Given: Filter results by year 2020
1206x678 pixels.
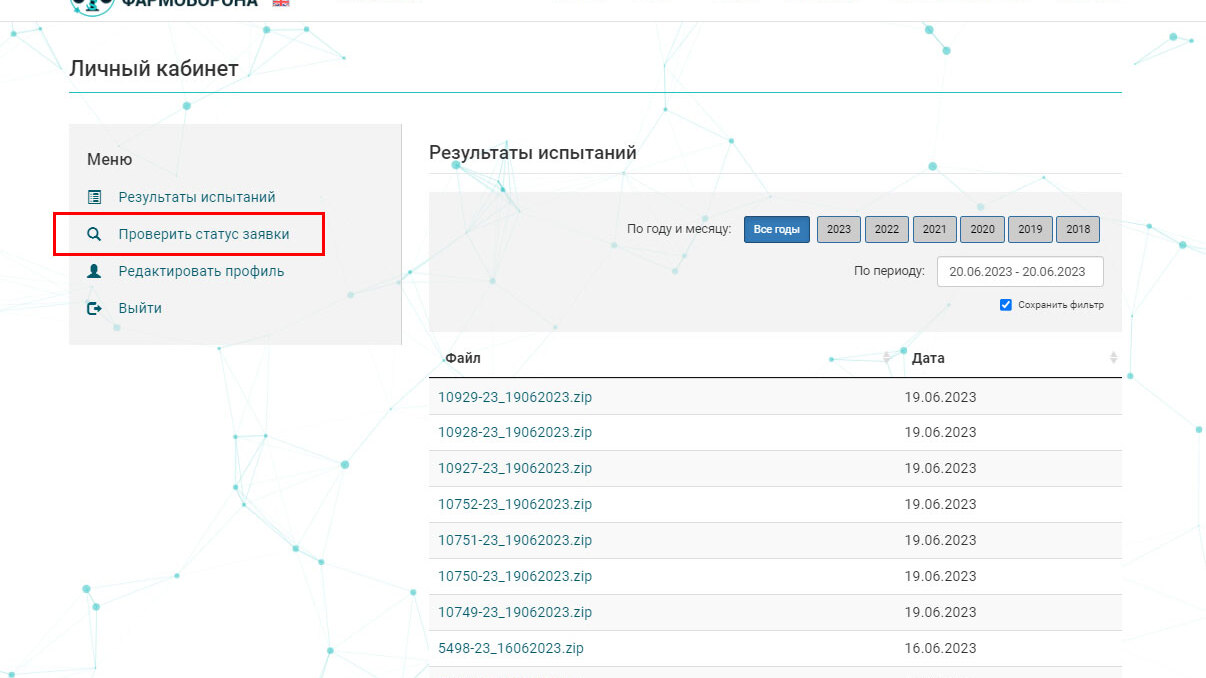Looking at the screenshot, I should [x=982, y=229].
